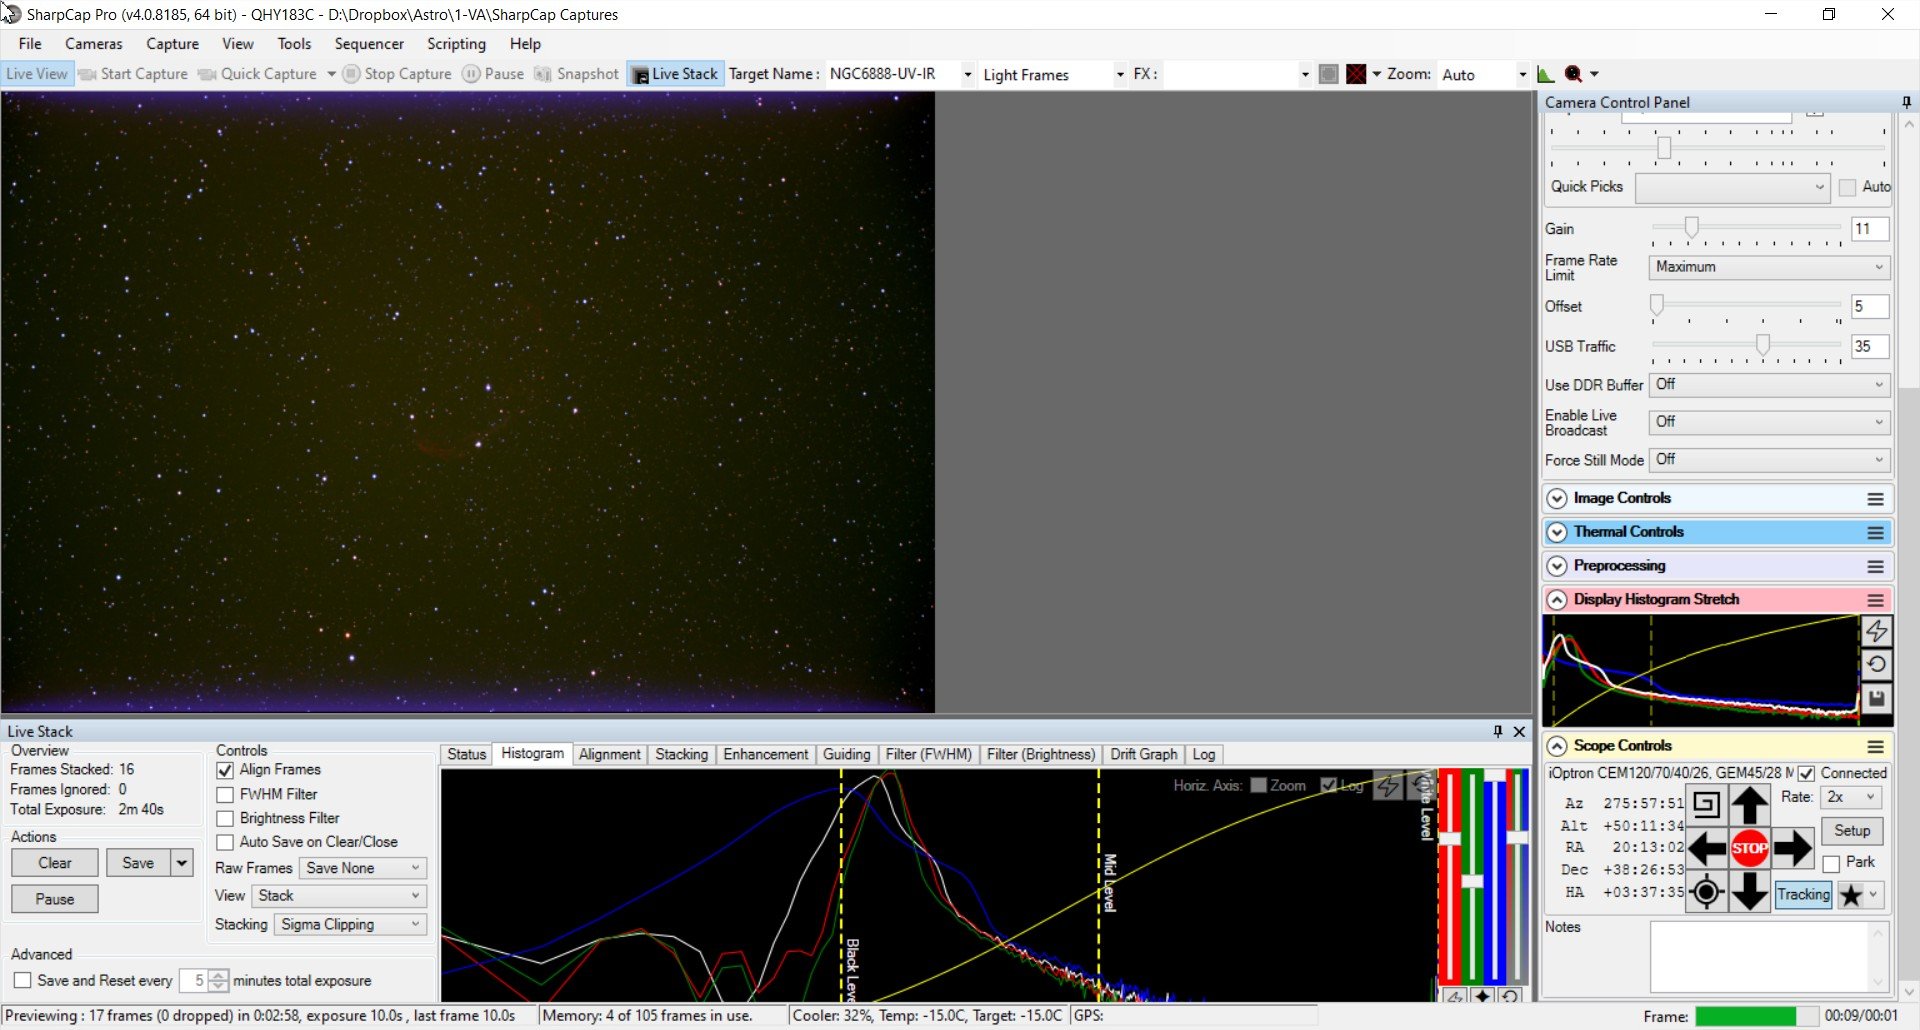Open the Sequencer menu

pos(369,44)
